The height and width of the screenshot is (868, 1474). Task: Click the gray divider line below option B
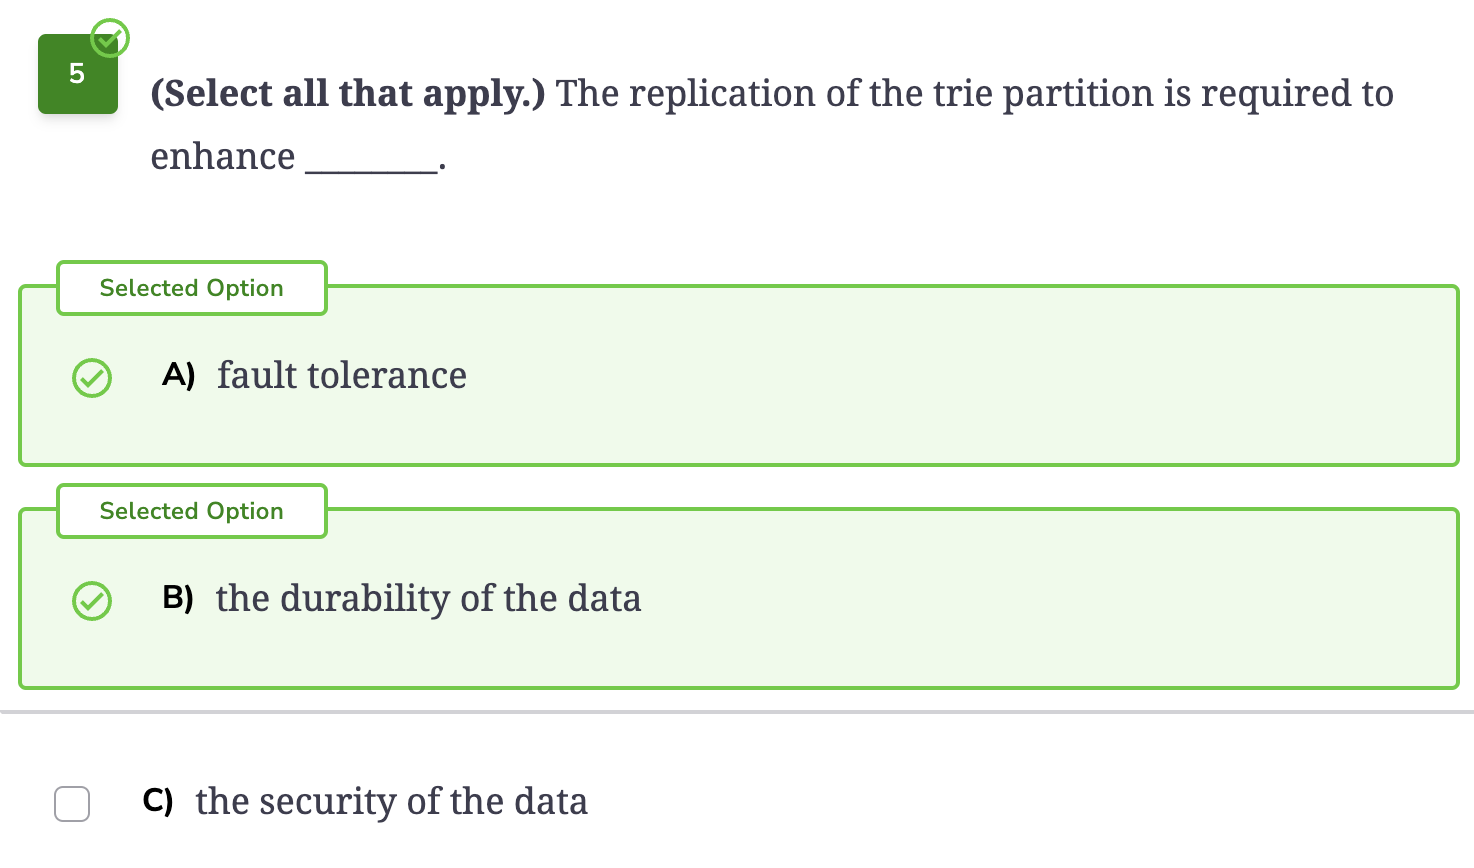[737, 712]
